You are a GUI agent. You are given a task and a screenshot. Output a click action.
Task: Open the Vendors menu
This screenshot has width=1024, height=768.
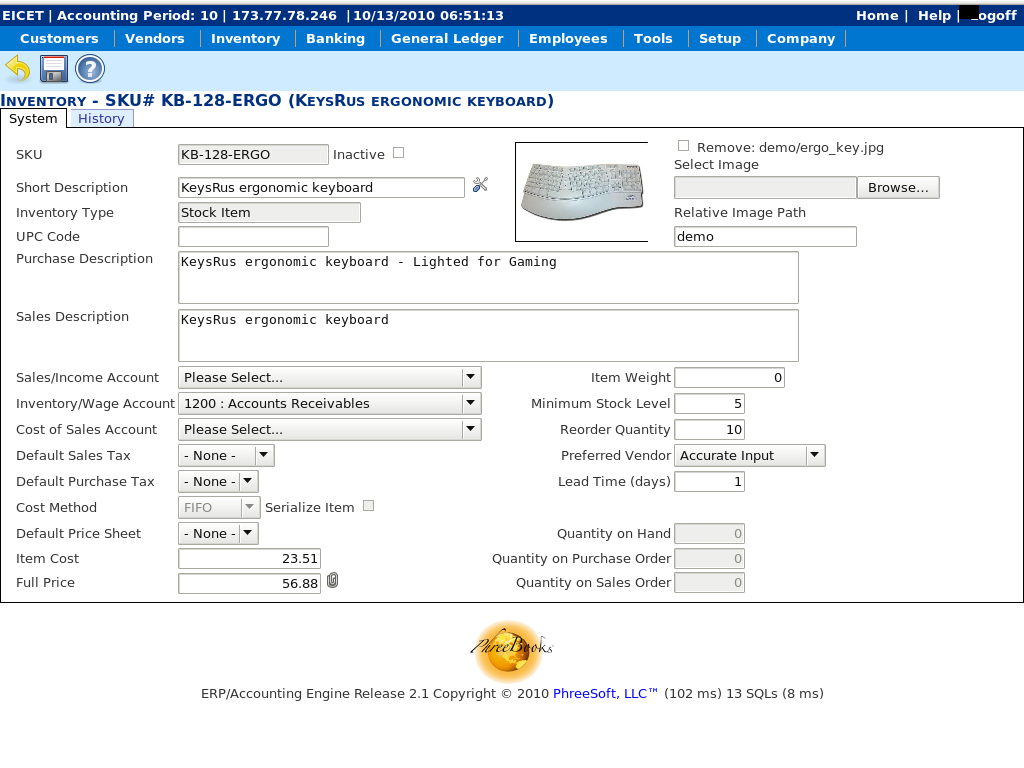pos(155,39)
